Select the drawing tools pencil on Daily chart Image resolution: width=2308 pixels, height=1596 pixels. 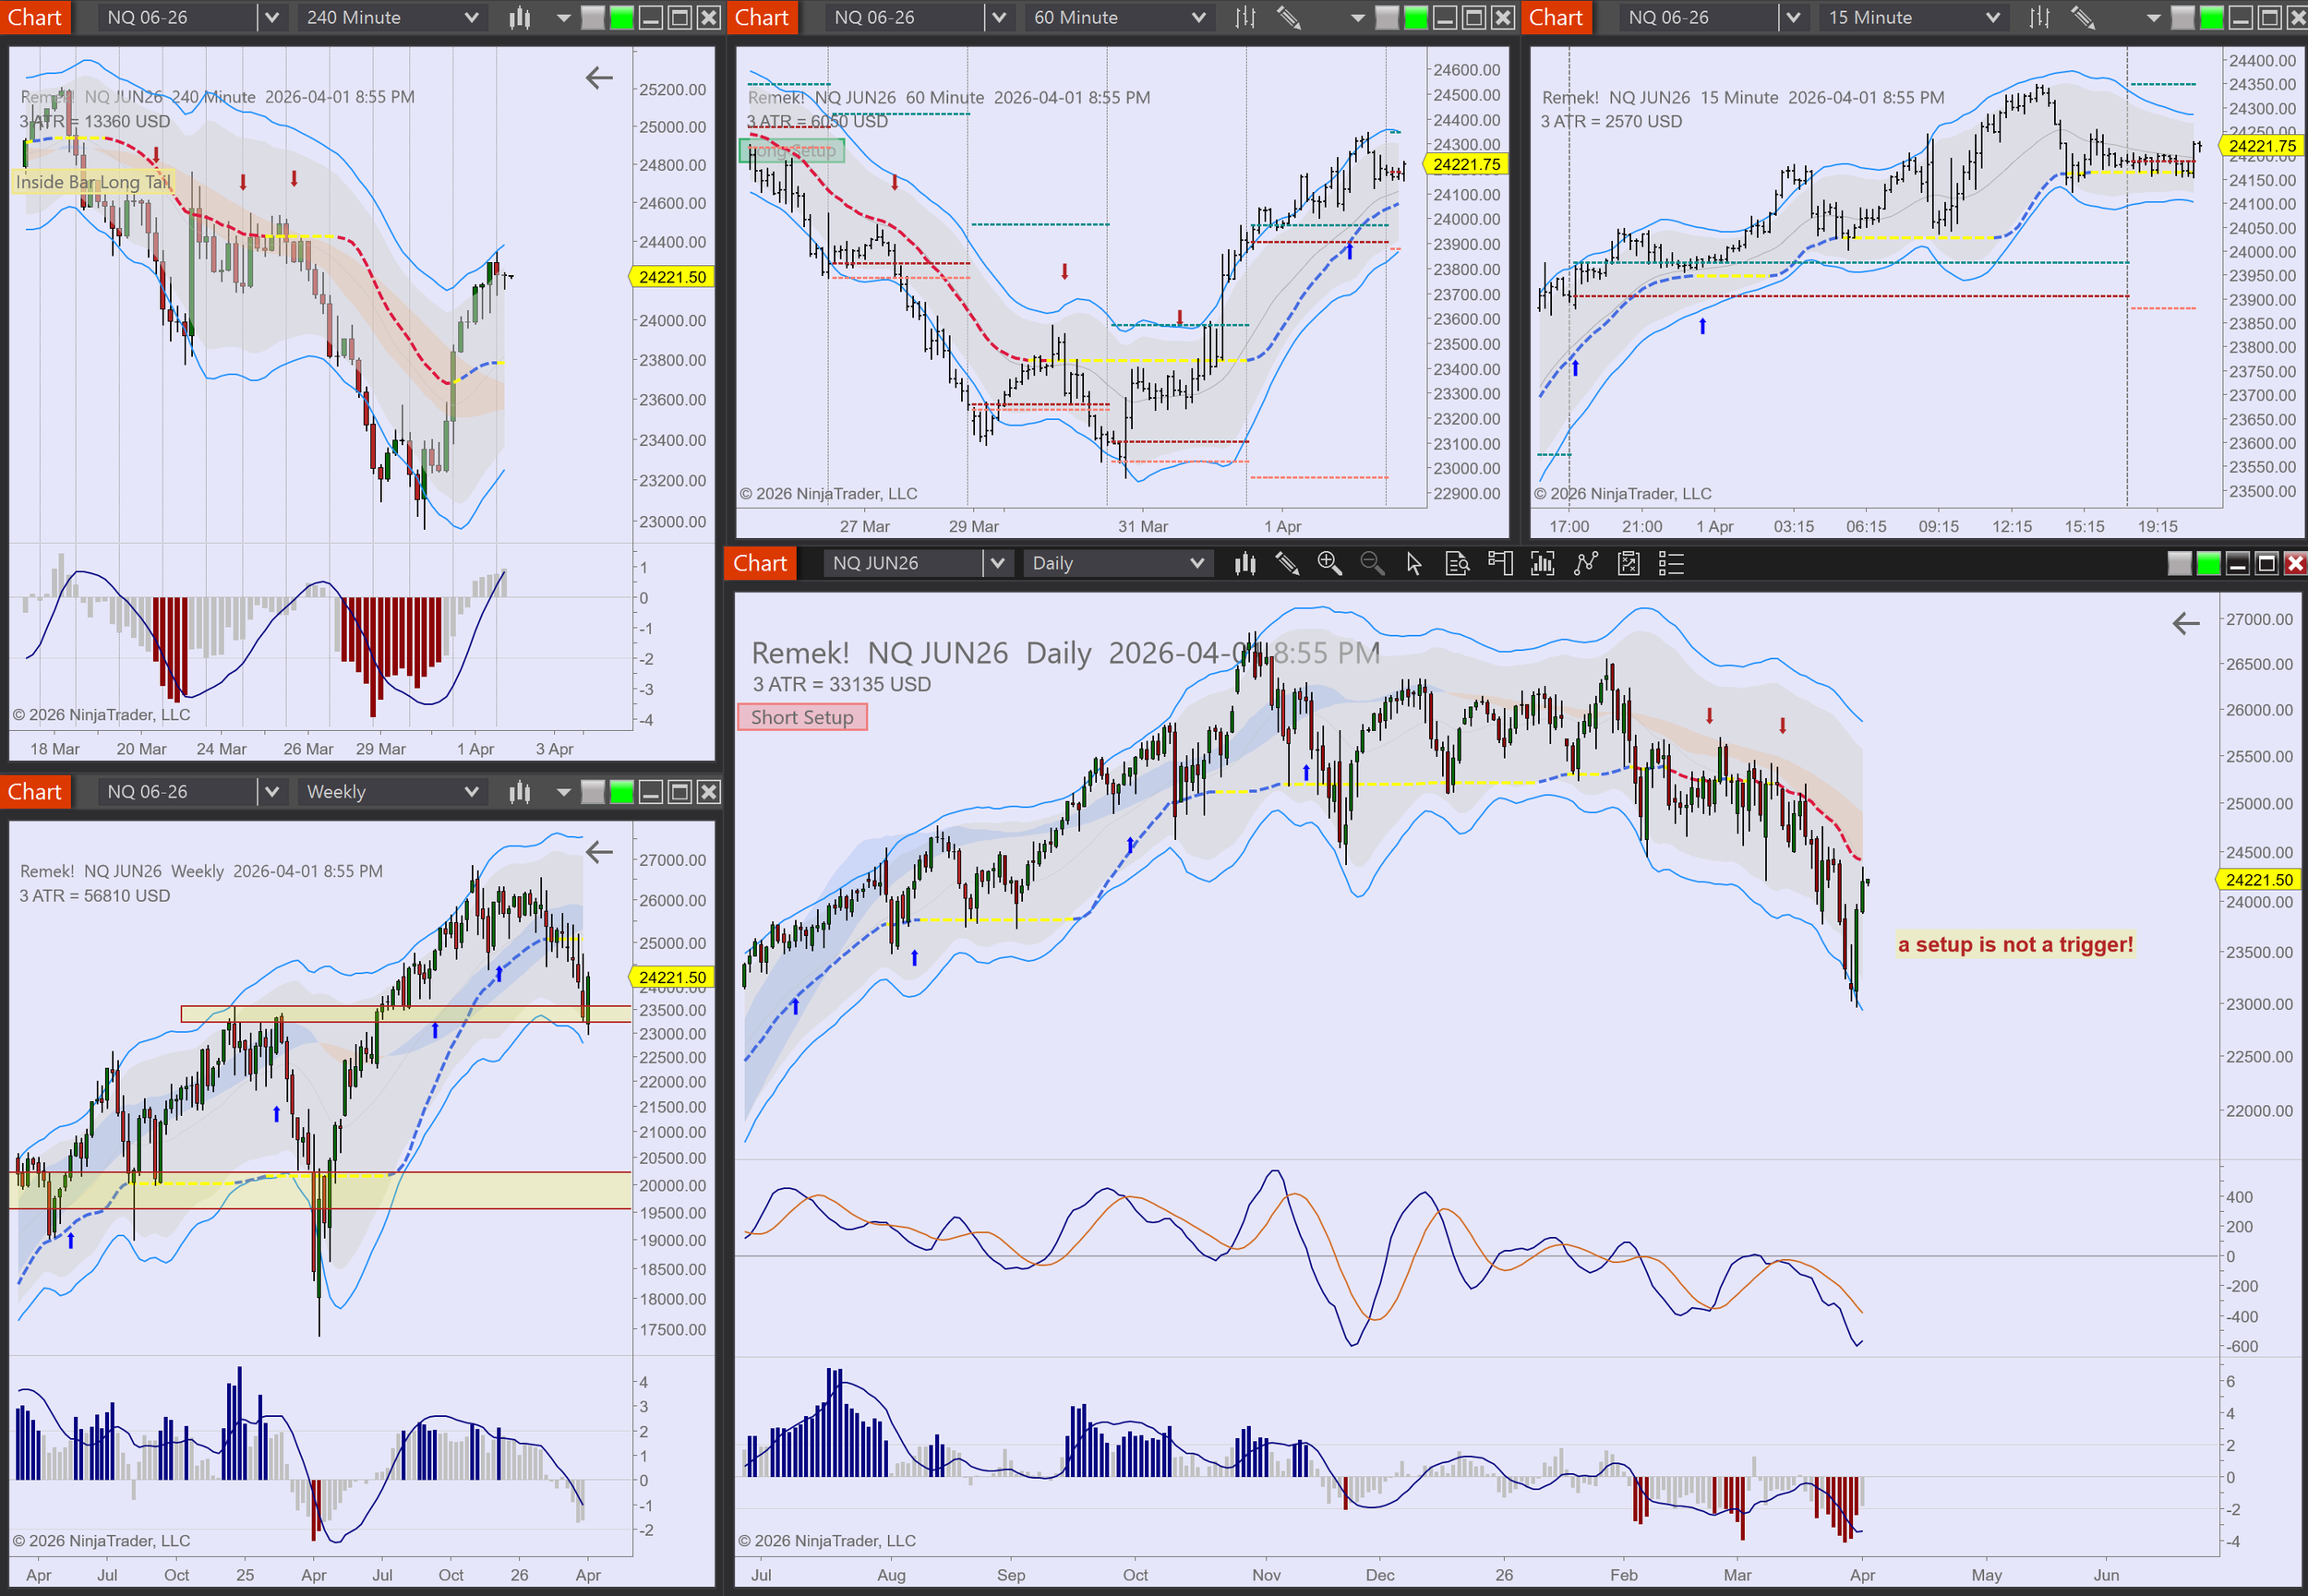tap(1287, 564)
